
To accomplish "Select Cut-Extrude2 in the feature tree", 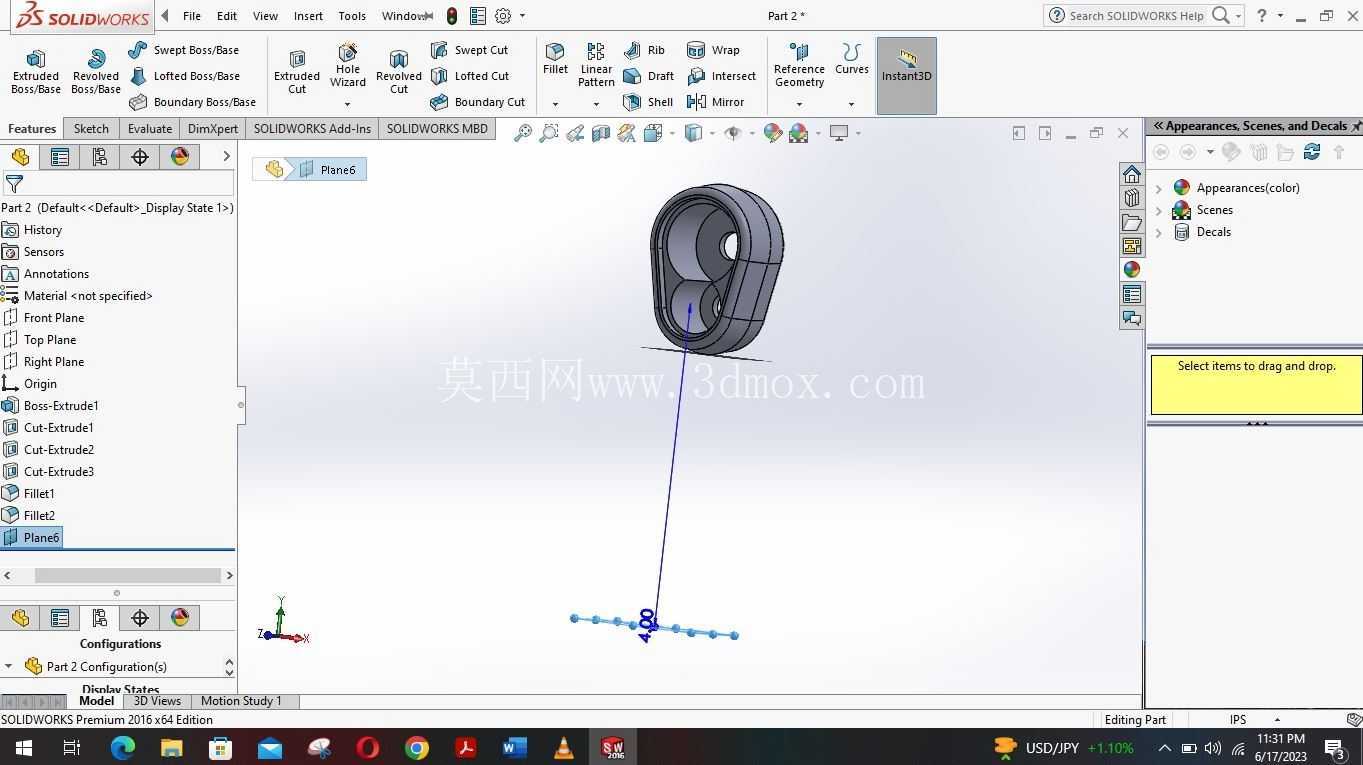I will click(x=59, y=450).
